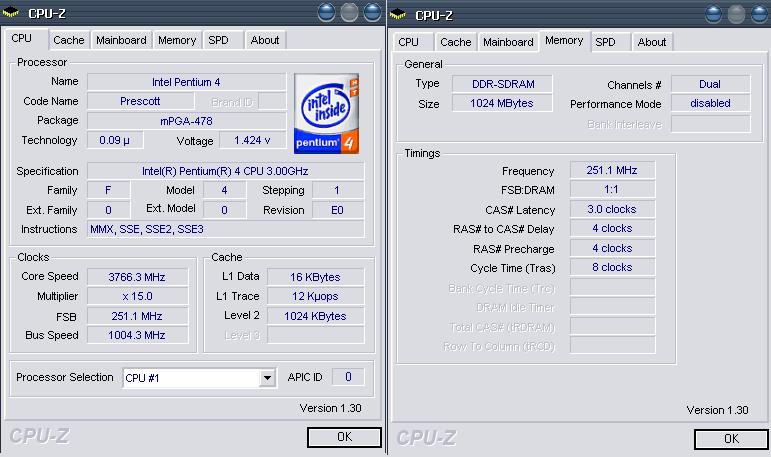The image size is (771, 457).
Task: Click the Family value F
Action: coord(108,190)
